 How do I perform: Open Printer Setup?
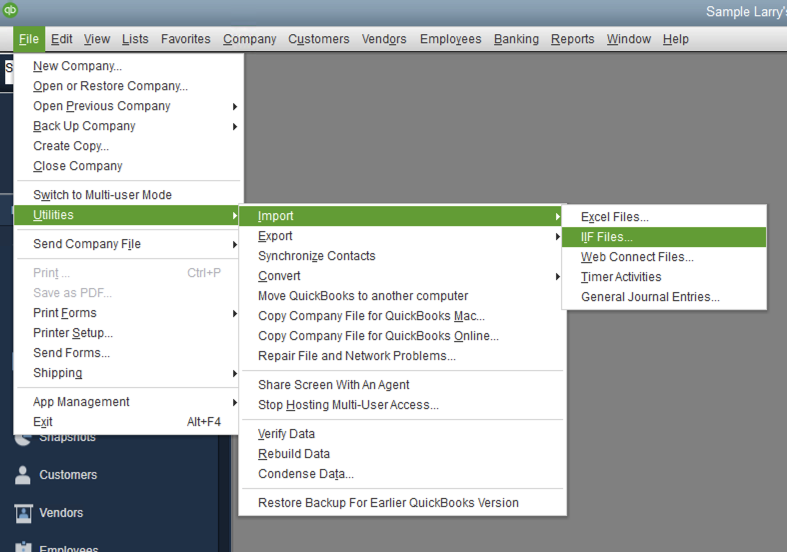[x=128, y=333]
